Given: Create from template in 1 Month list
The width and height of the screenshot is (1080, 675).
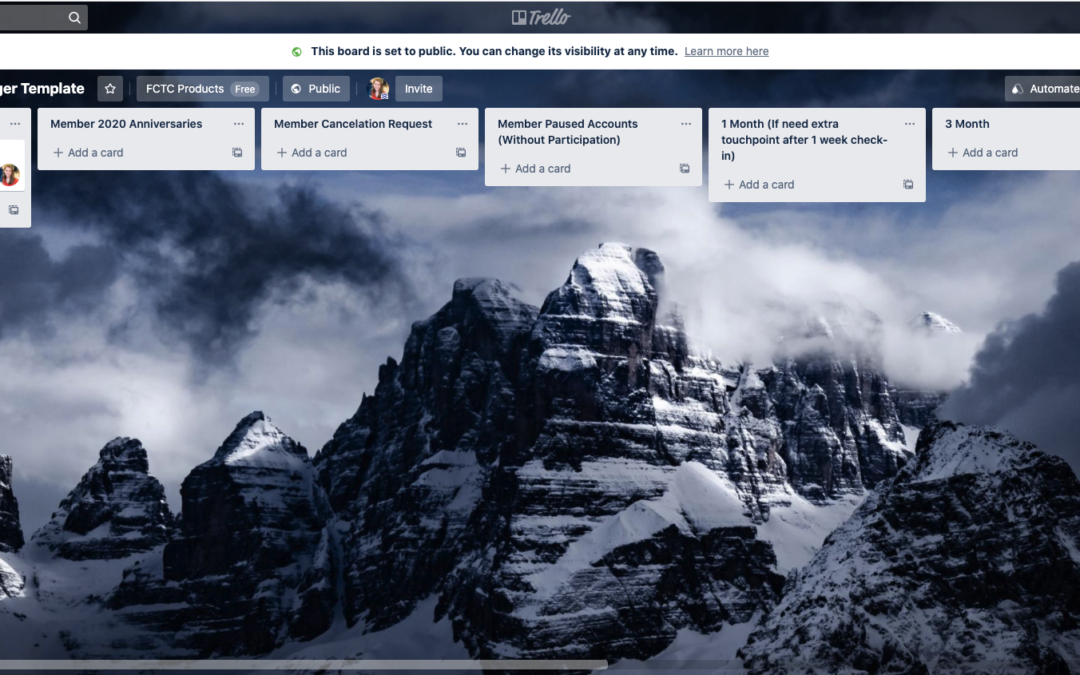Looking at the screenshot, I should click(908, 185).
